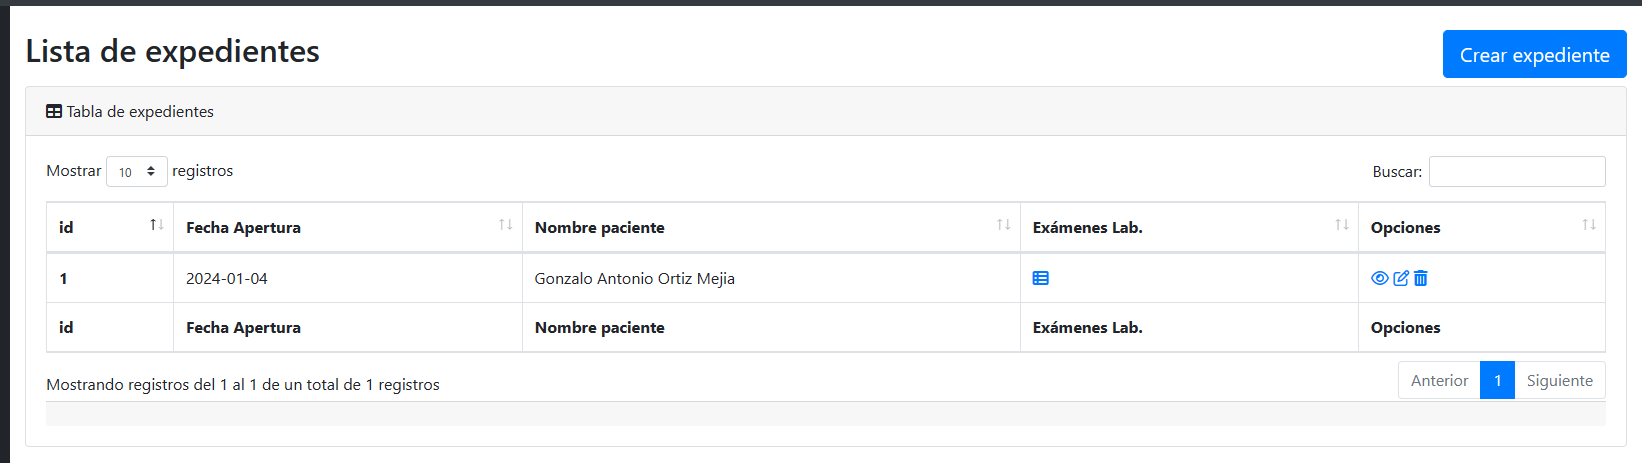1642x463 pixels.
Task: Sort by Opciones column arrows
Action: pyautogui.click(x=1589, y=225)
